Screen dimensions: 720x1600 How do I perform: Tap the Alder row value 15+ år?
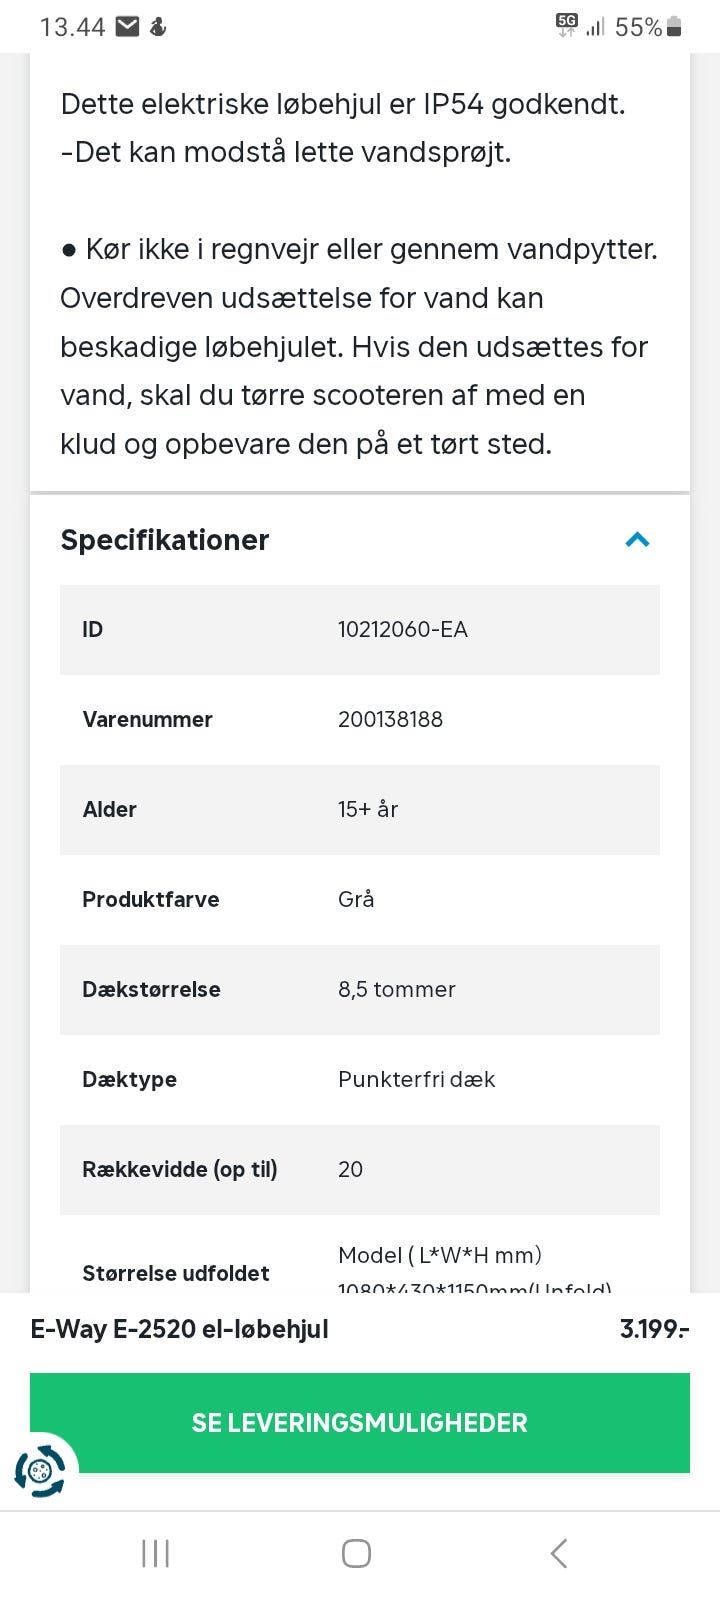(368, 809)
